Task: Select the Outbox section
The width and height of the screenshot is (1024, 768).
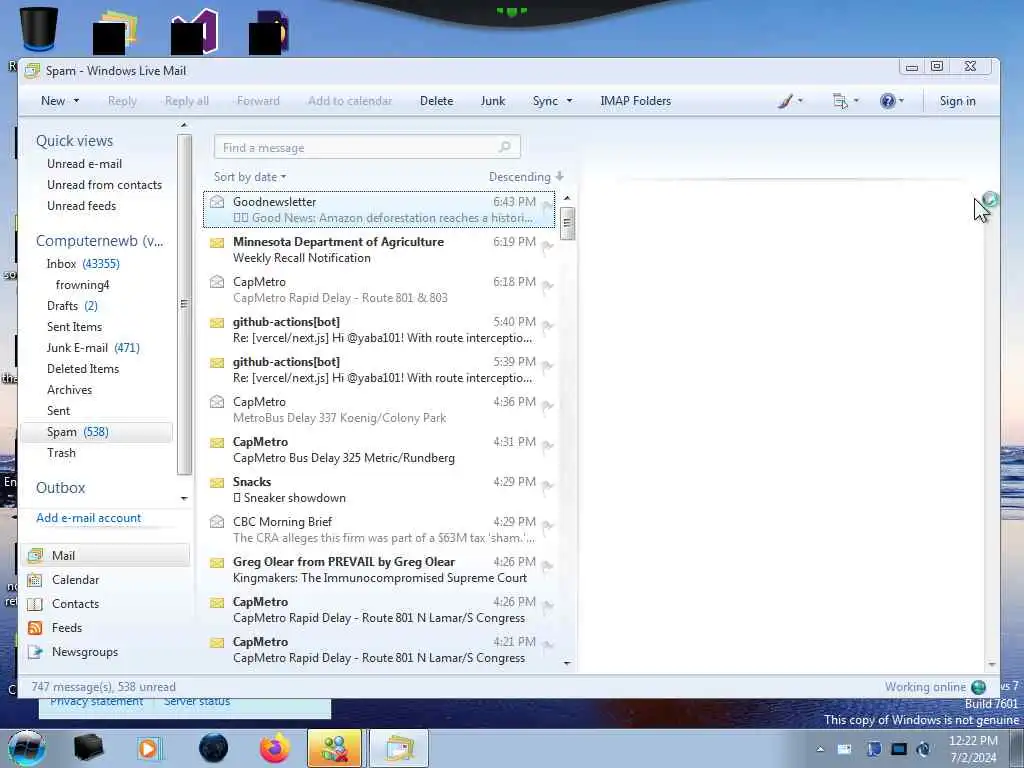Action: pos(61,488)
